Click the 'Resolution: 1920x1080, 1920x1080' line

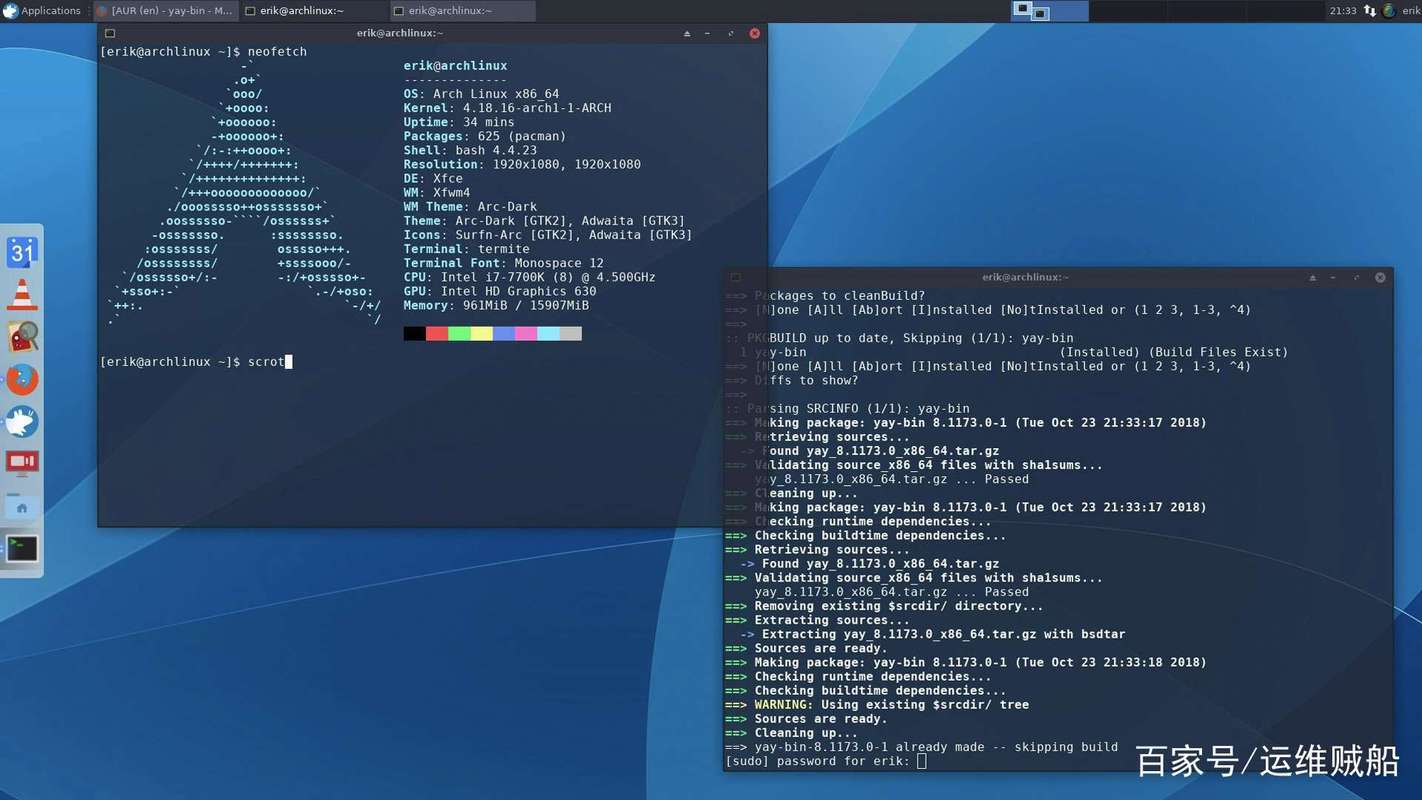522,164
